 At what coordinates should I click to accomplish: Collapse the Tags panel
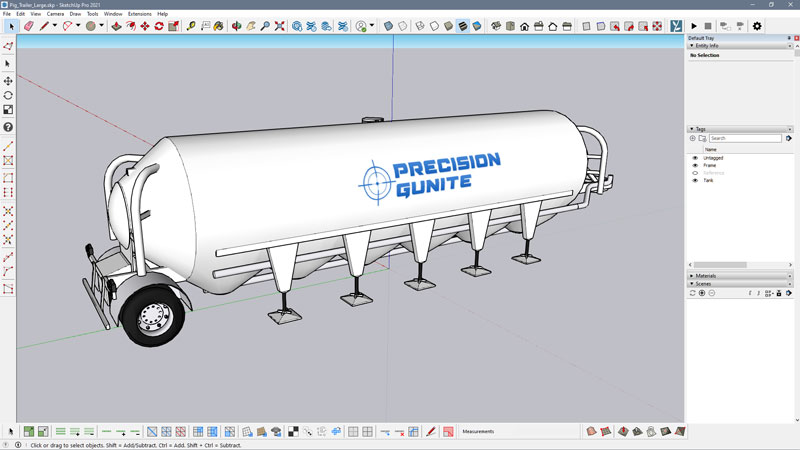click(x=691, y=129)
